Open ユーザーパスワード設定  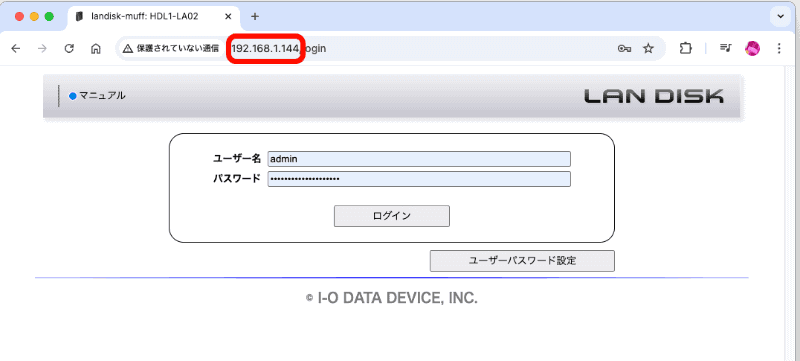pos(522,261)
